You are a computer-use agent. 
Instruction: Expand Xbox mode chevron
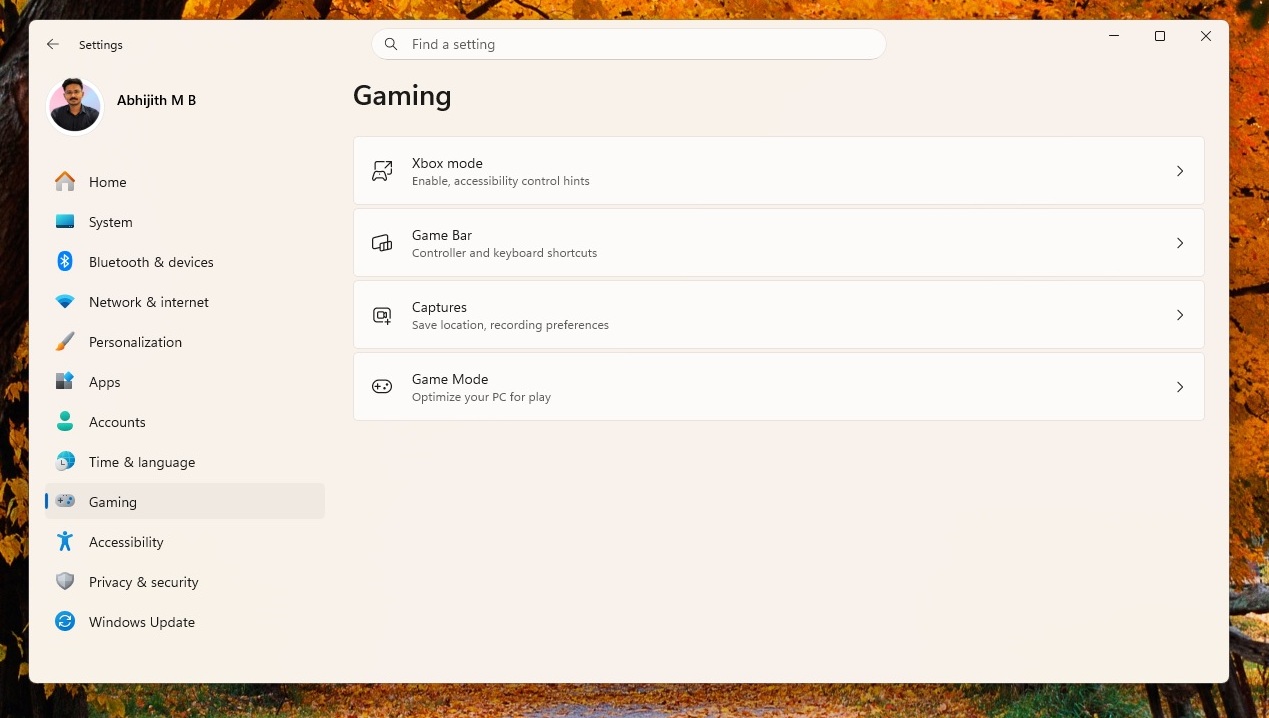pos(1180,171)
